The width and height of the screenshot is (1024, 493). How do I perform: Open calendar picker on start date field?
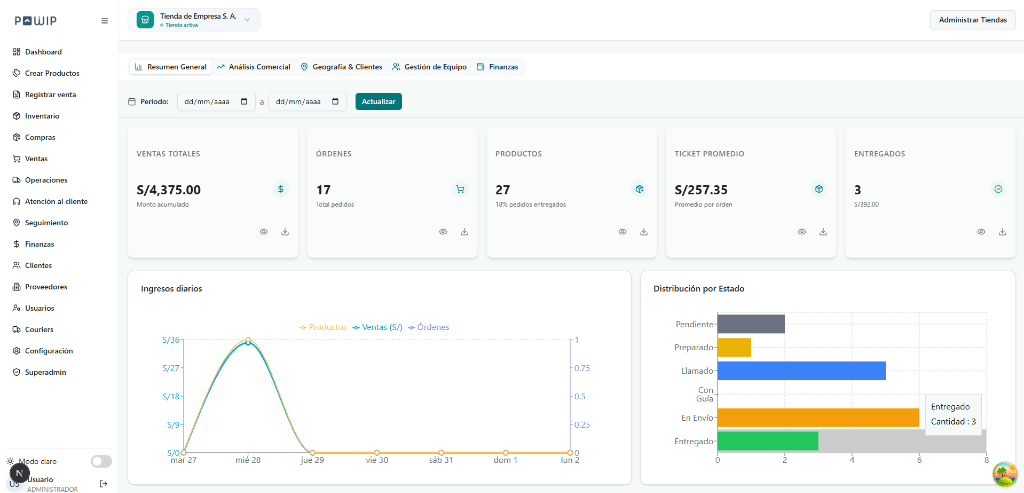[x=244, y=102]
